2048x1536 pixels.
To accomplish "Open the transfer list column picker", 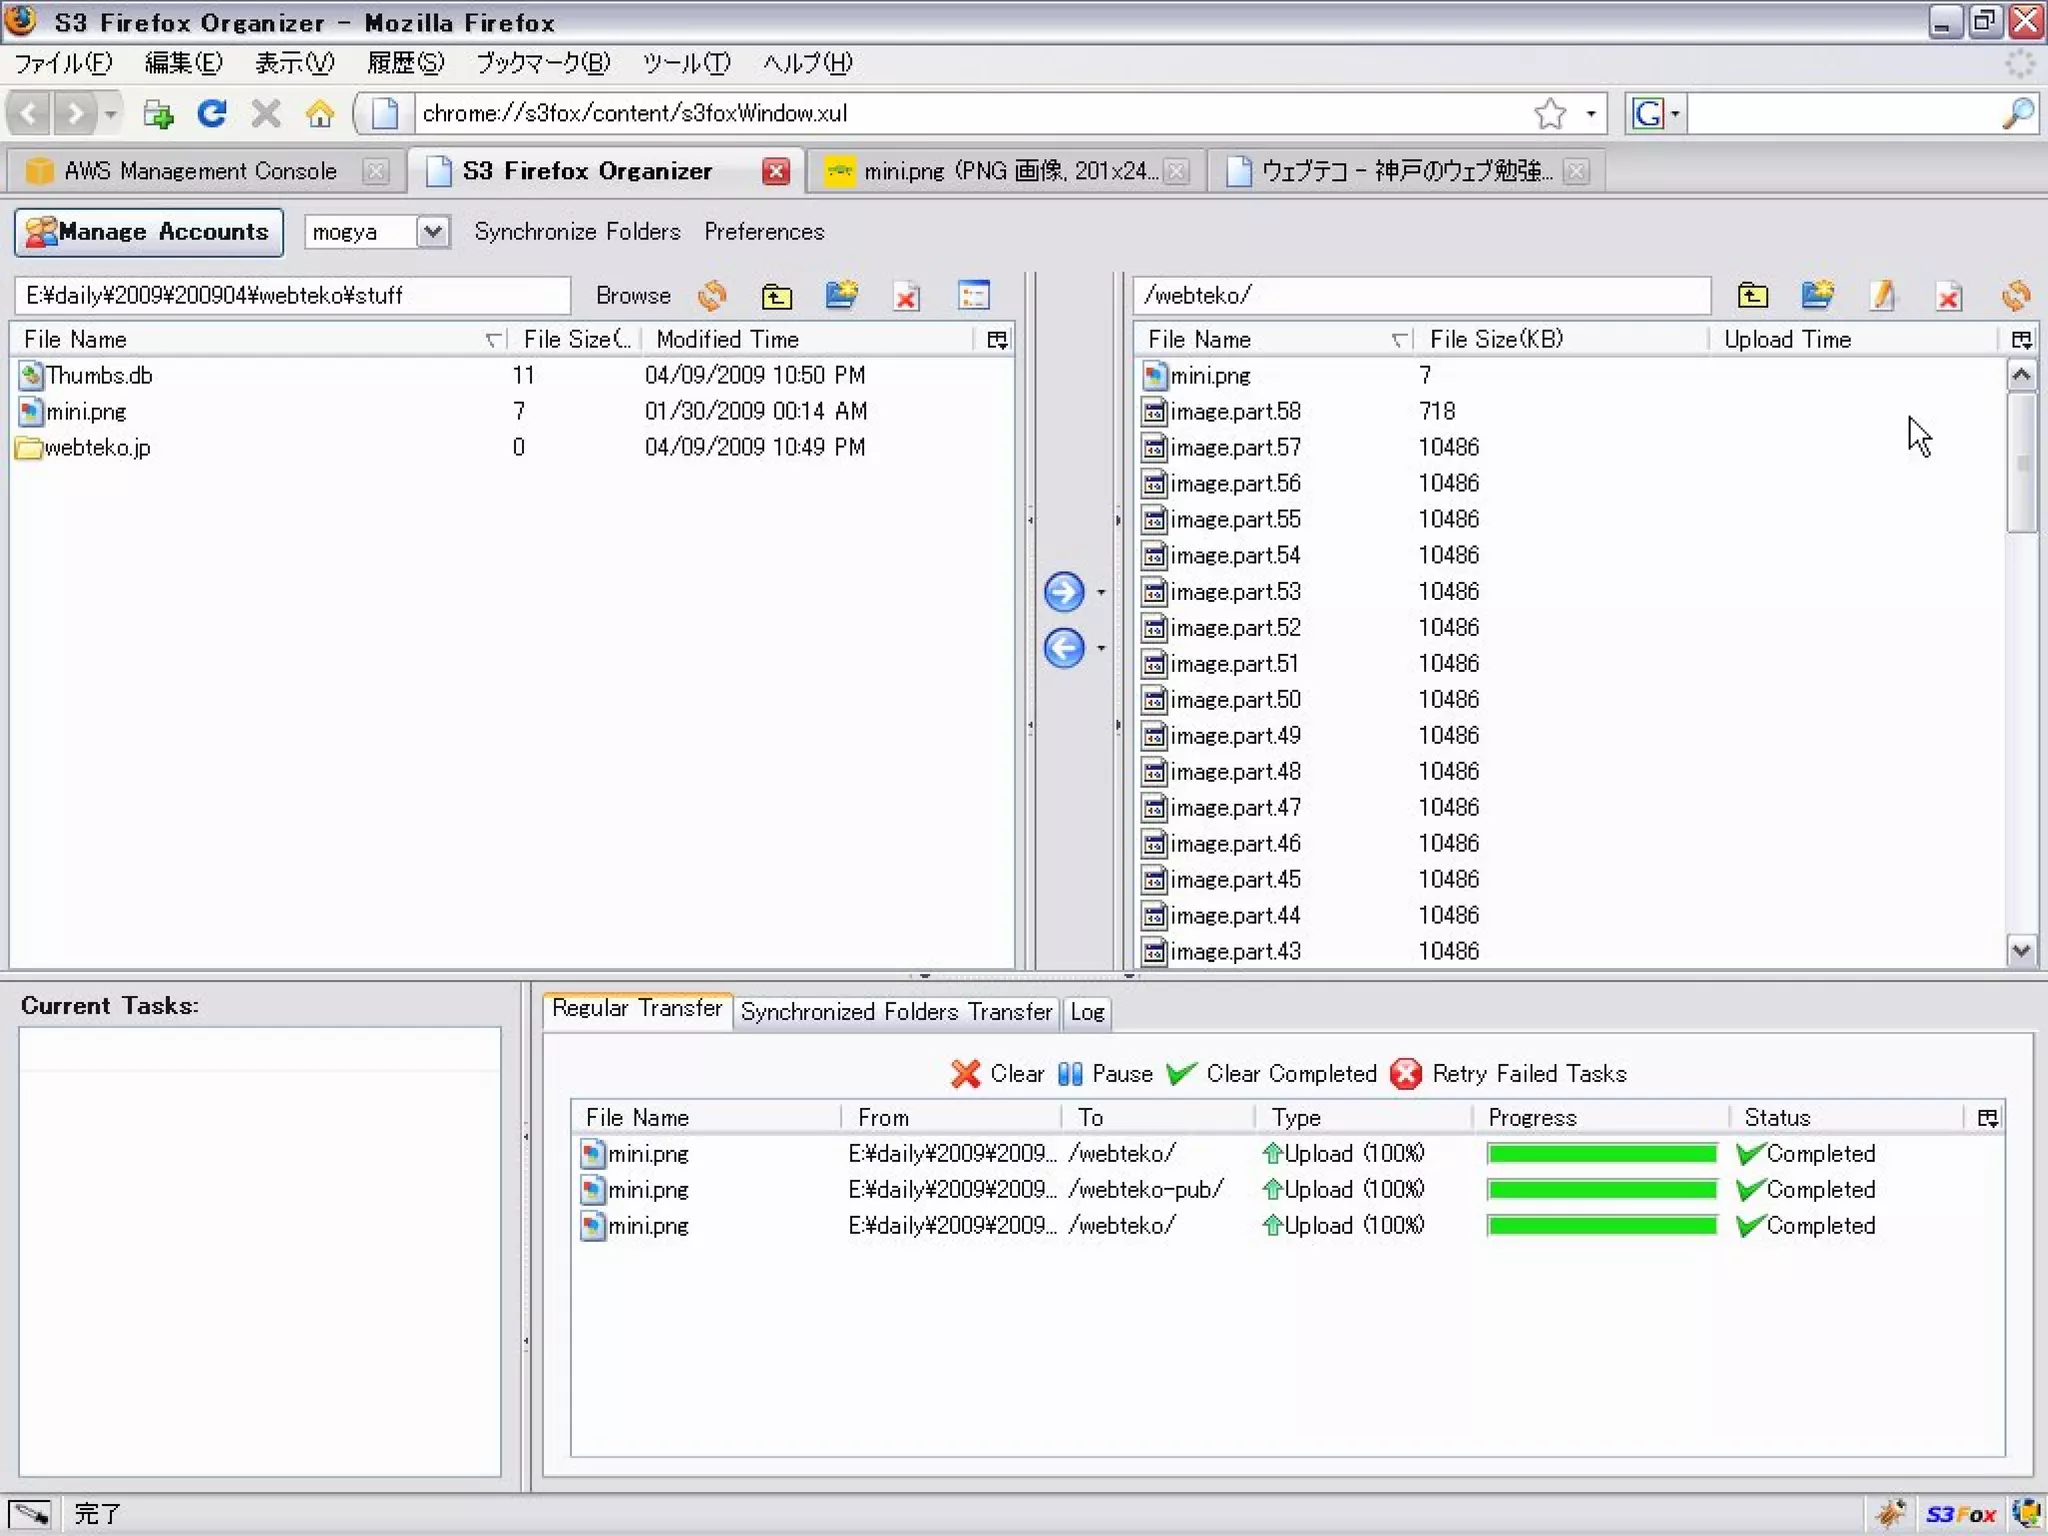I will coord(1988,1118).
